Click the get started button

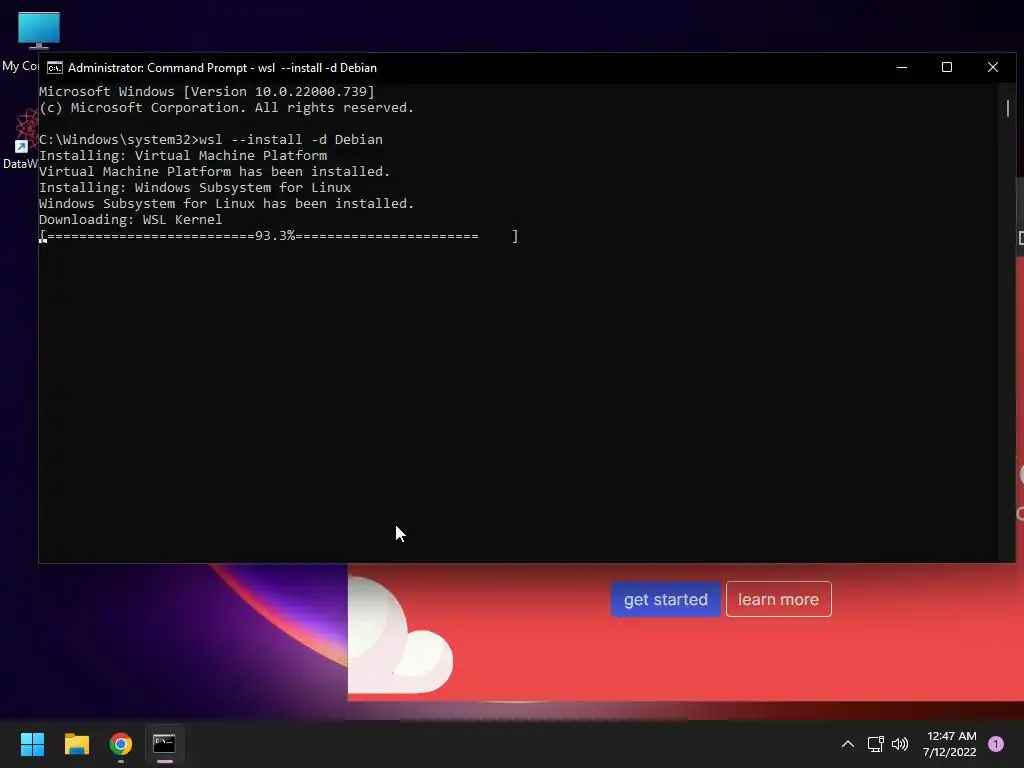(665, 599)
